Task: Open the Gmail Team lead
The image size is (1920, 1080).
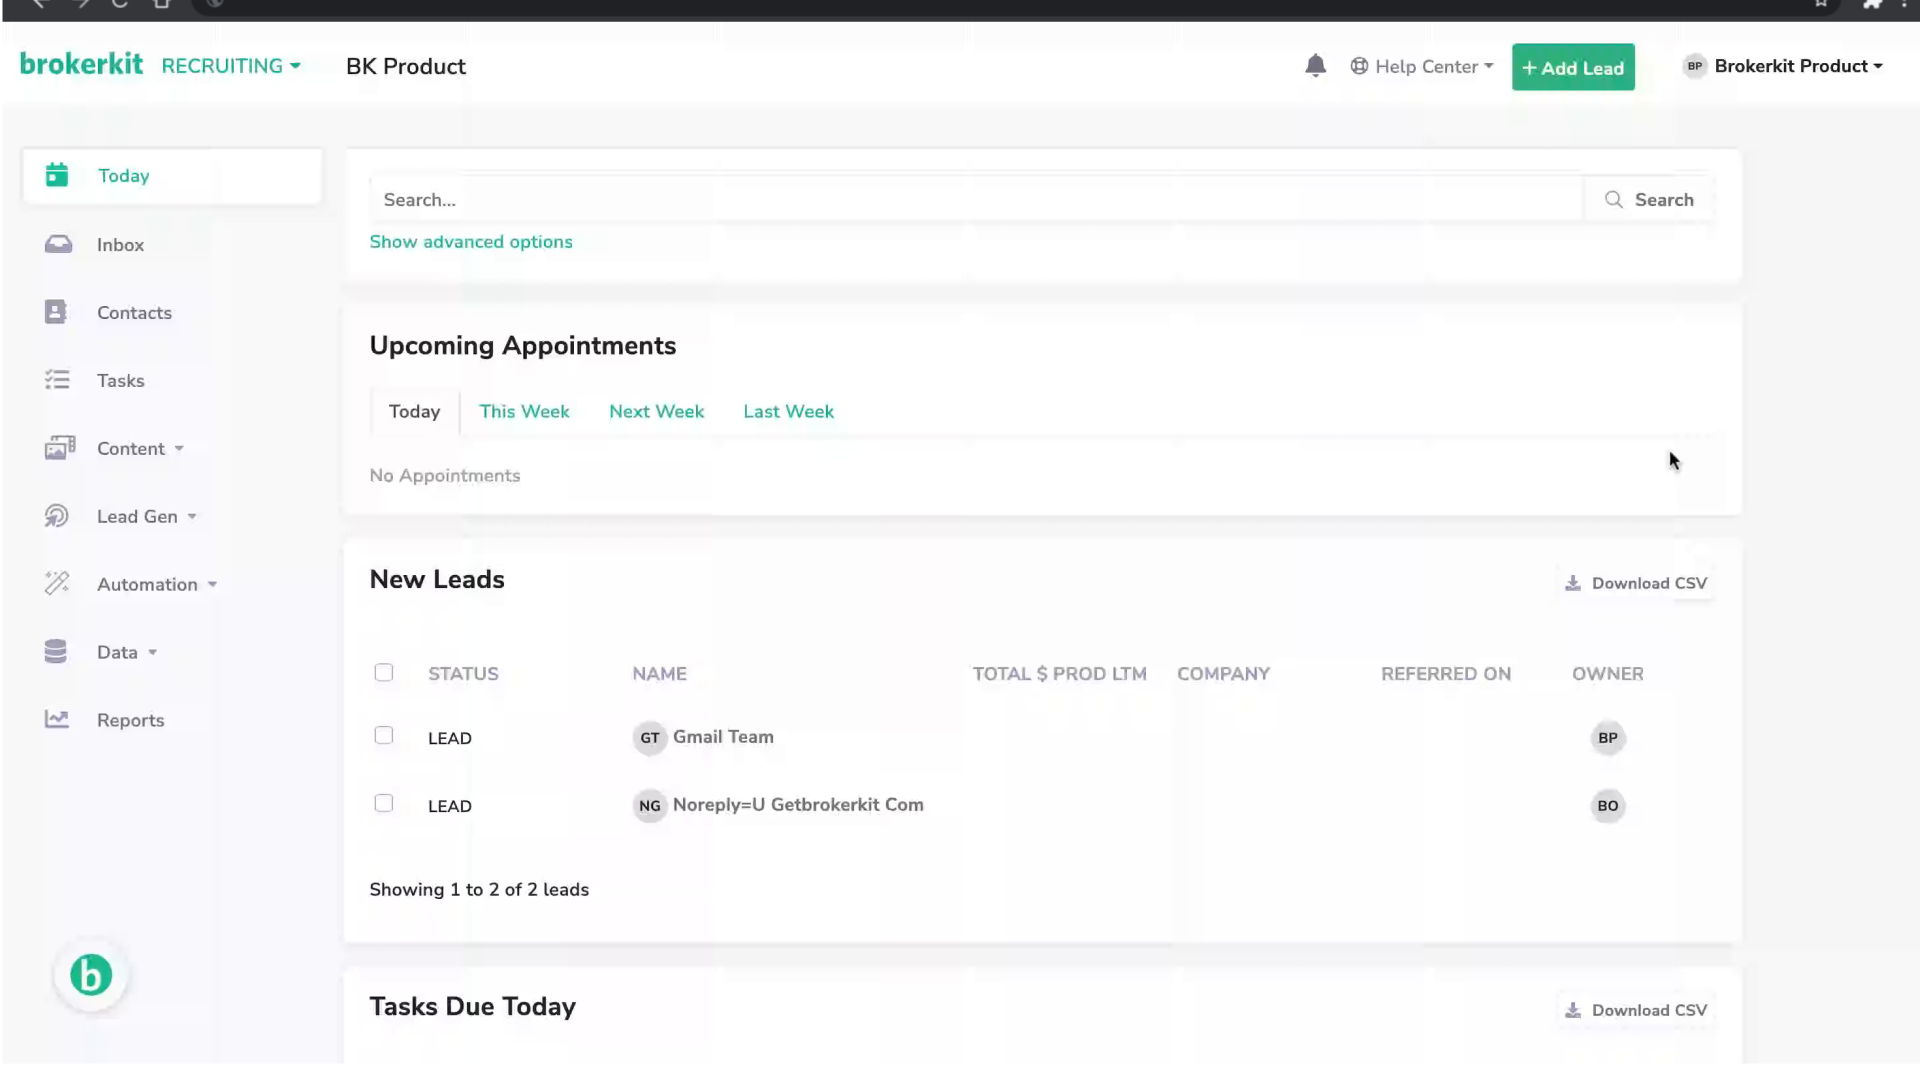Action: pos(723,737)
